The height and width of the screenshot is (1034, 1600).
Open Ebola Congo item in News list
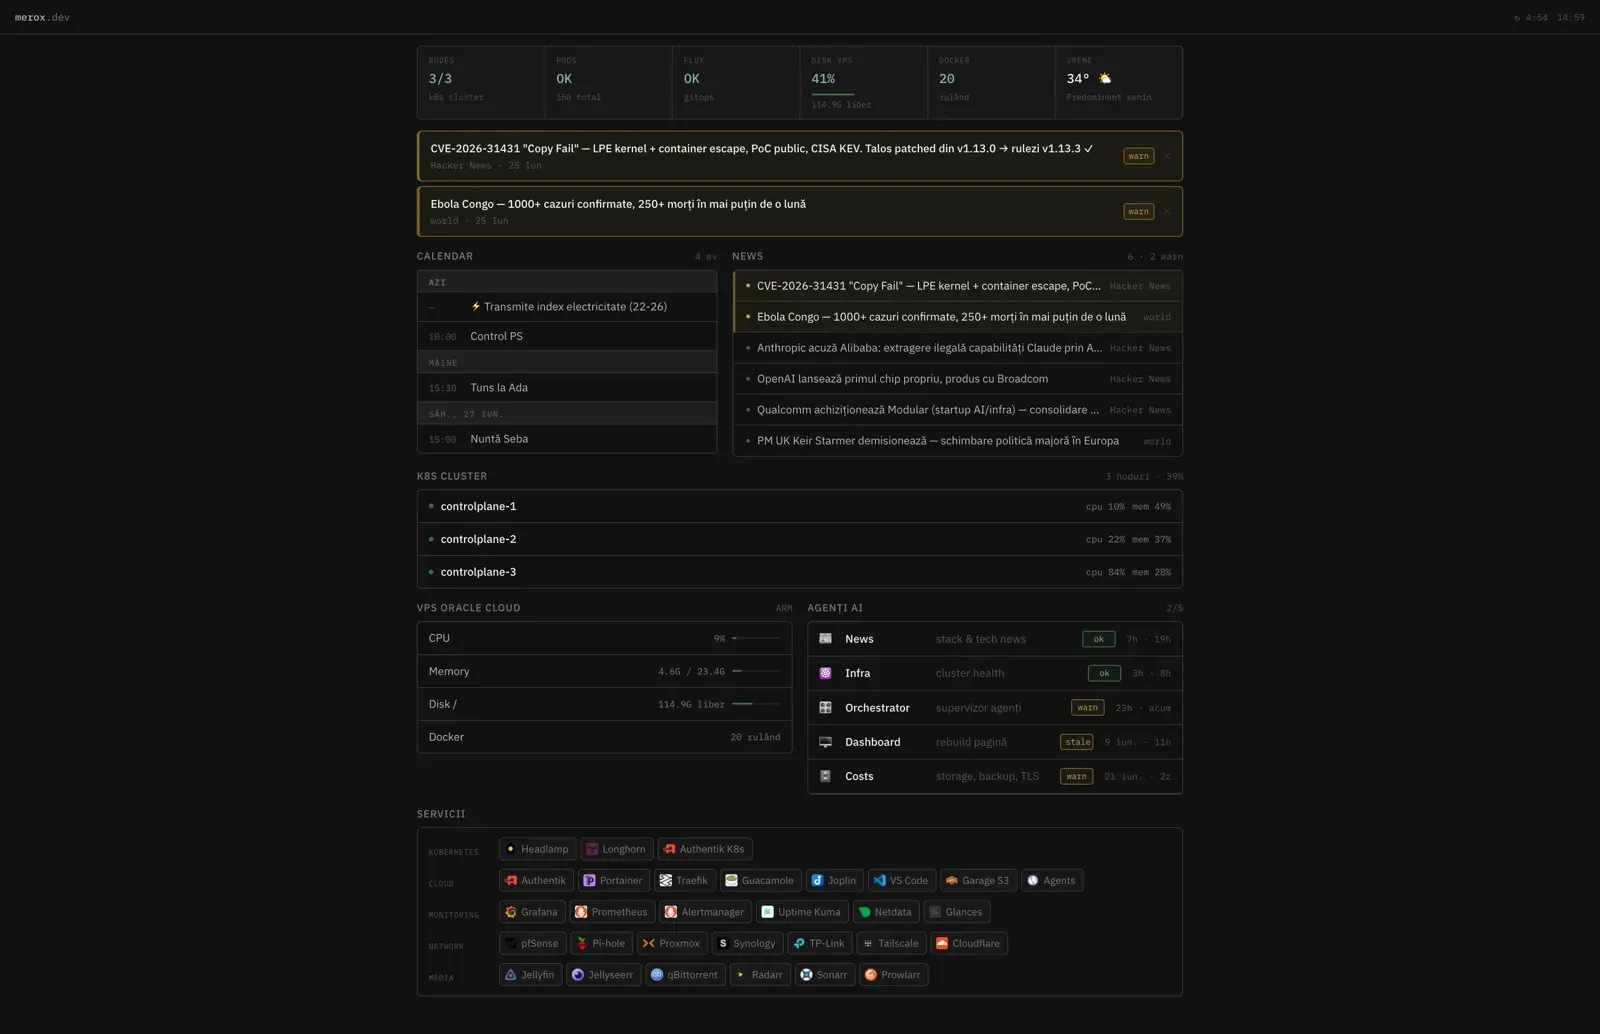coord(958,317)
